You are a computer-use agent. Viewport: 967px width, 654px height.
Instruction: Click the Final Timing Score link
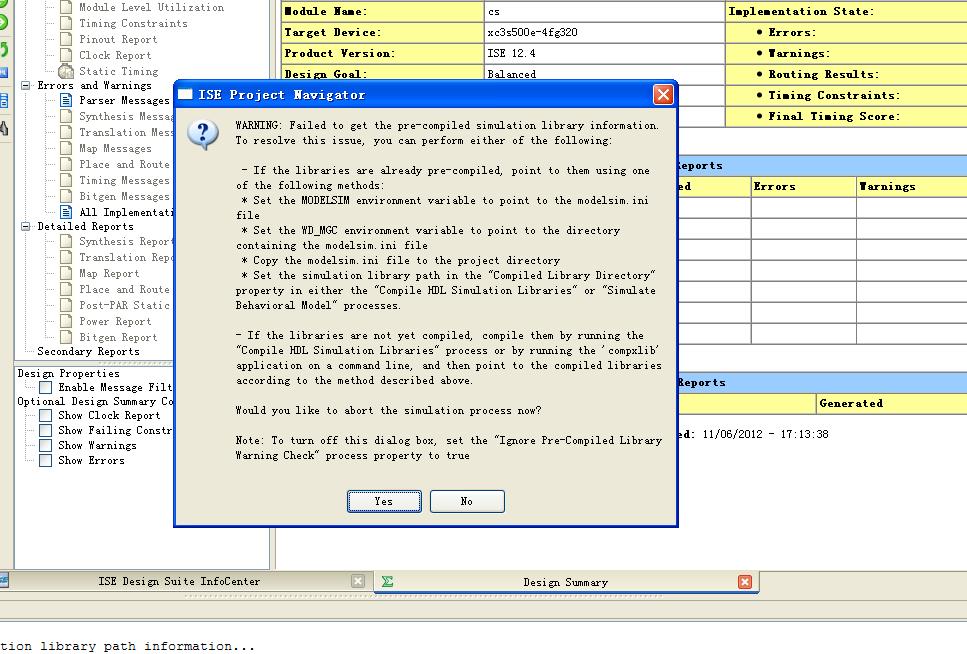(834, 116)
